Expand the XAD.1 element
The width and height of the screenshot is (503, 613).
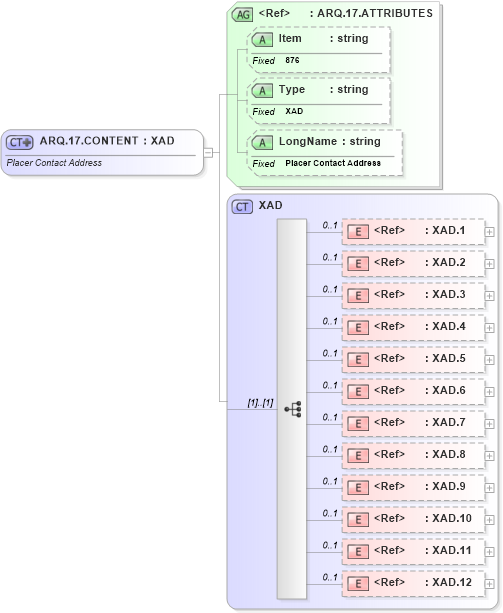[489, 232]
